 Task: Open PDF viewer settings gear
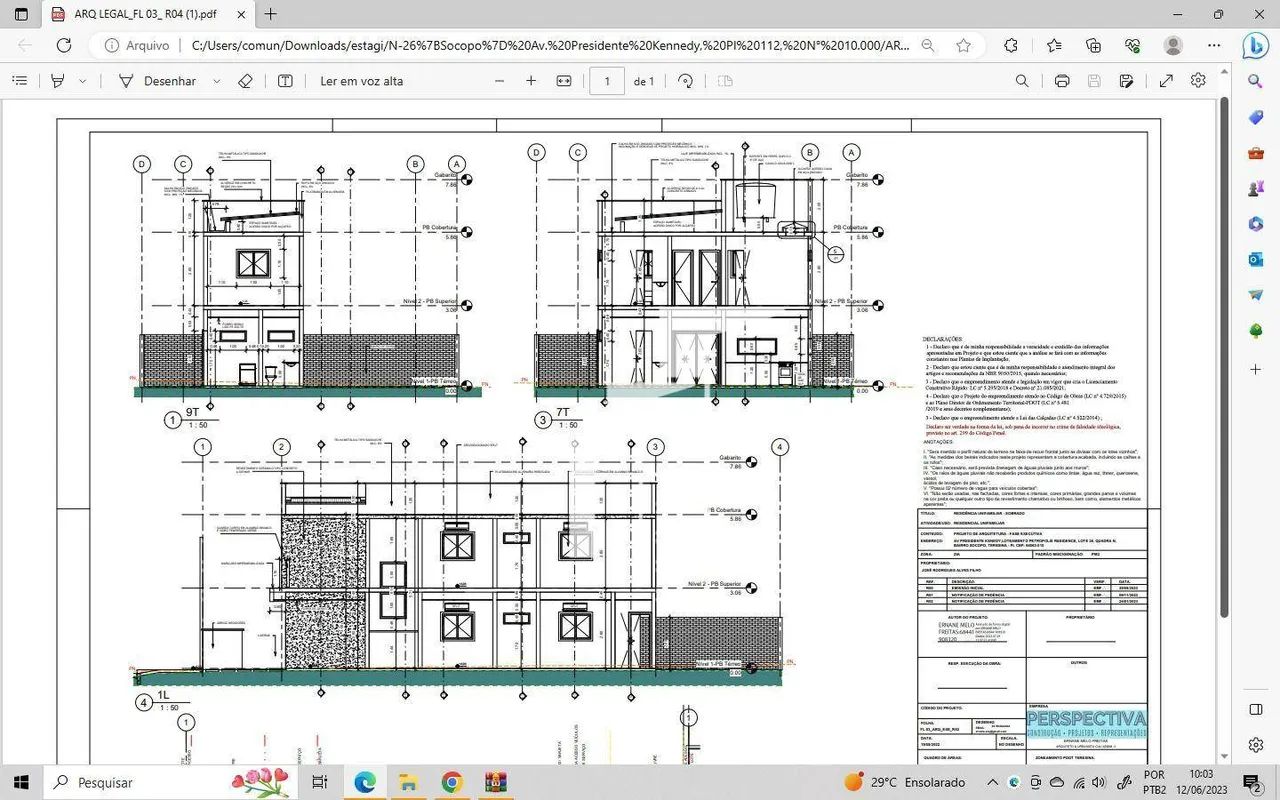pos(1198,81)
